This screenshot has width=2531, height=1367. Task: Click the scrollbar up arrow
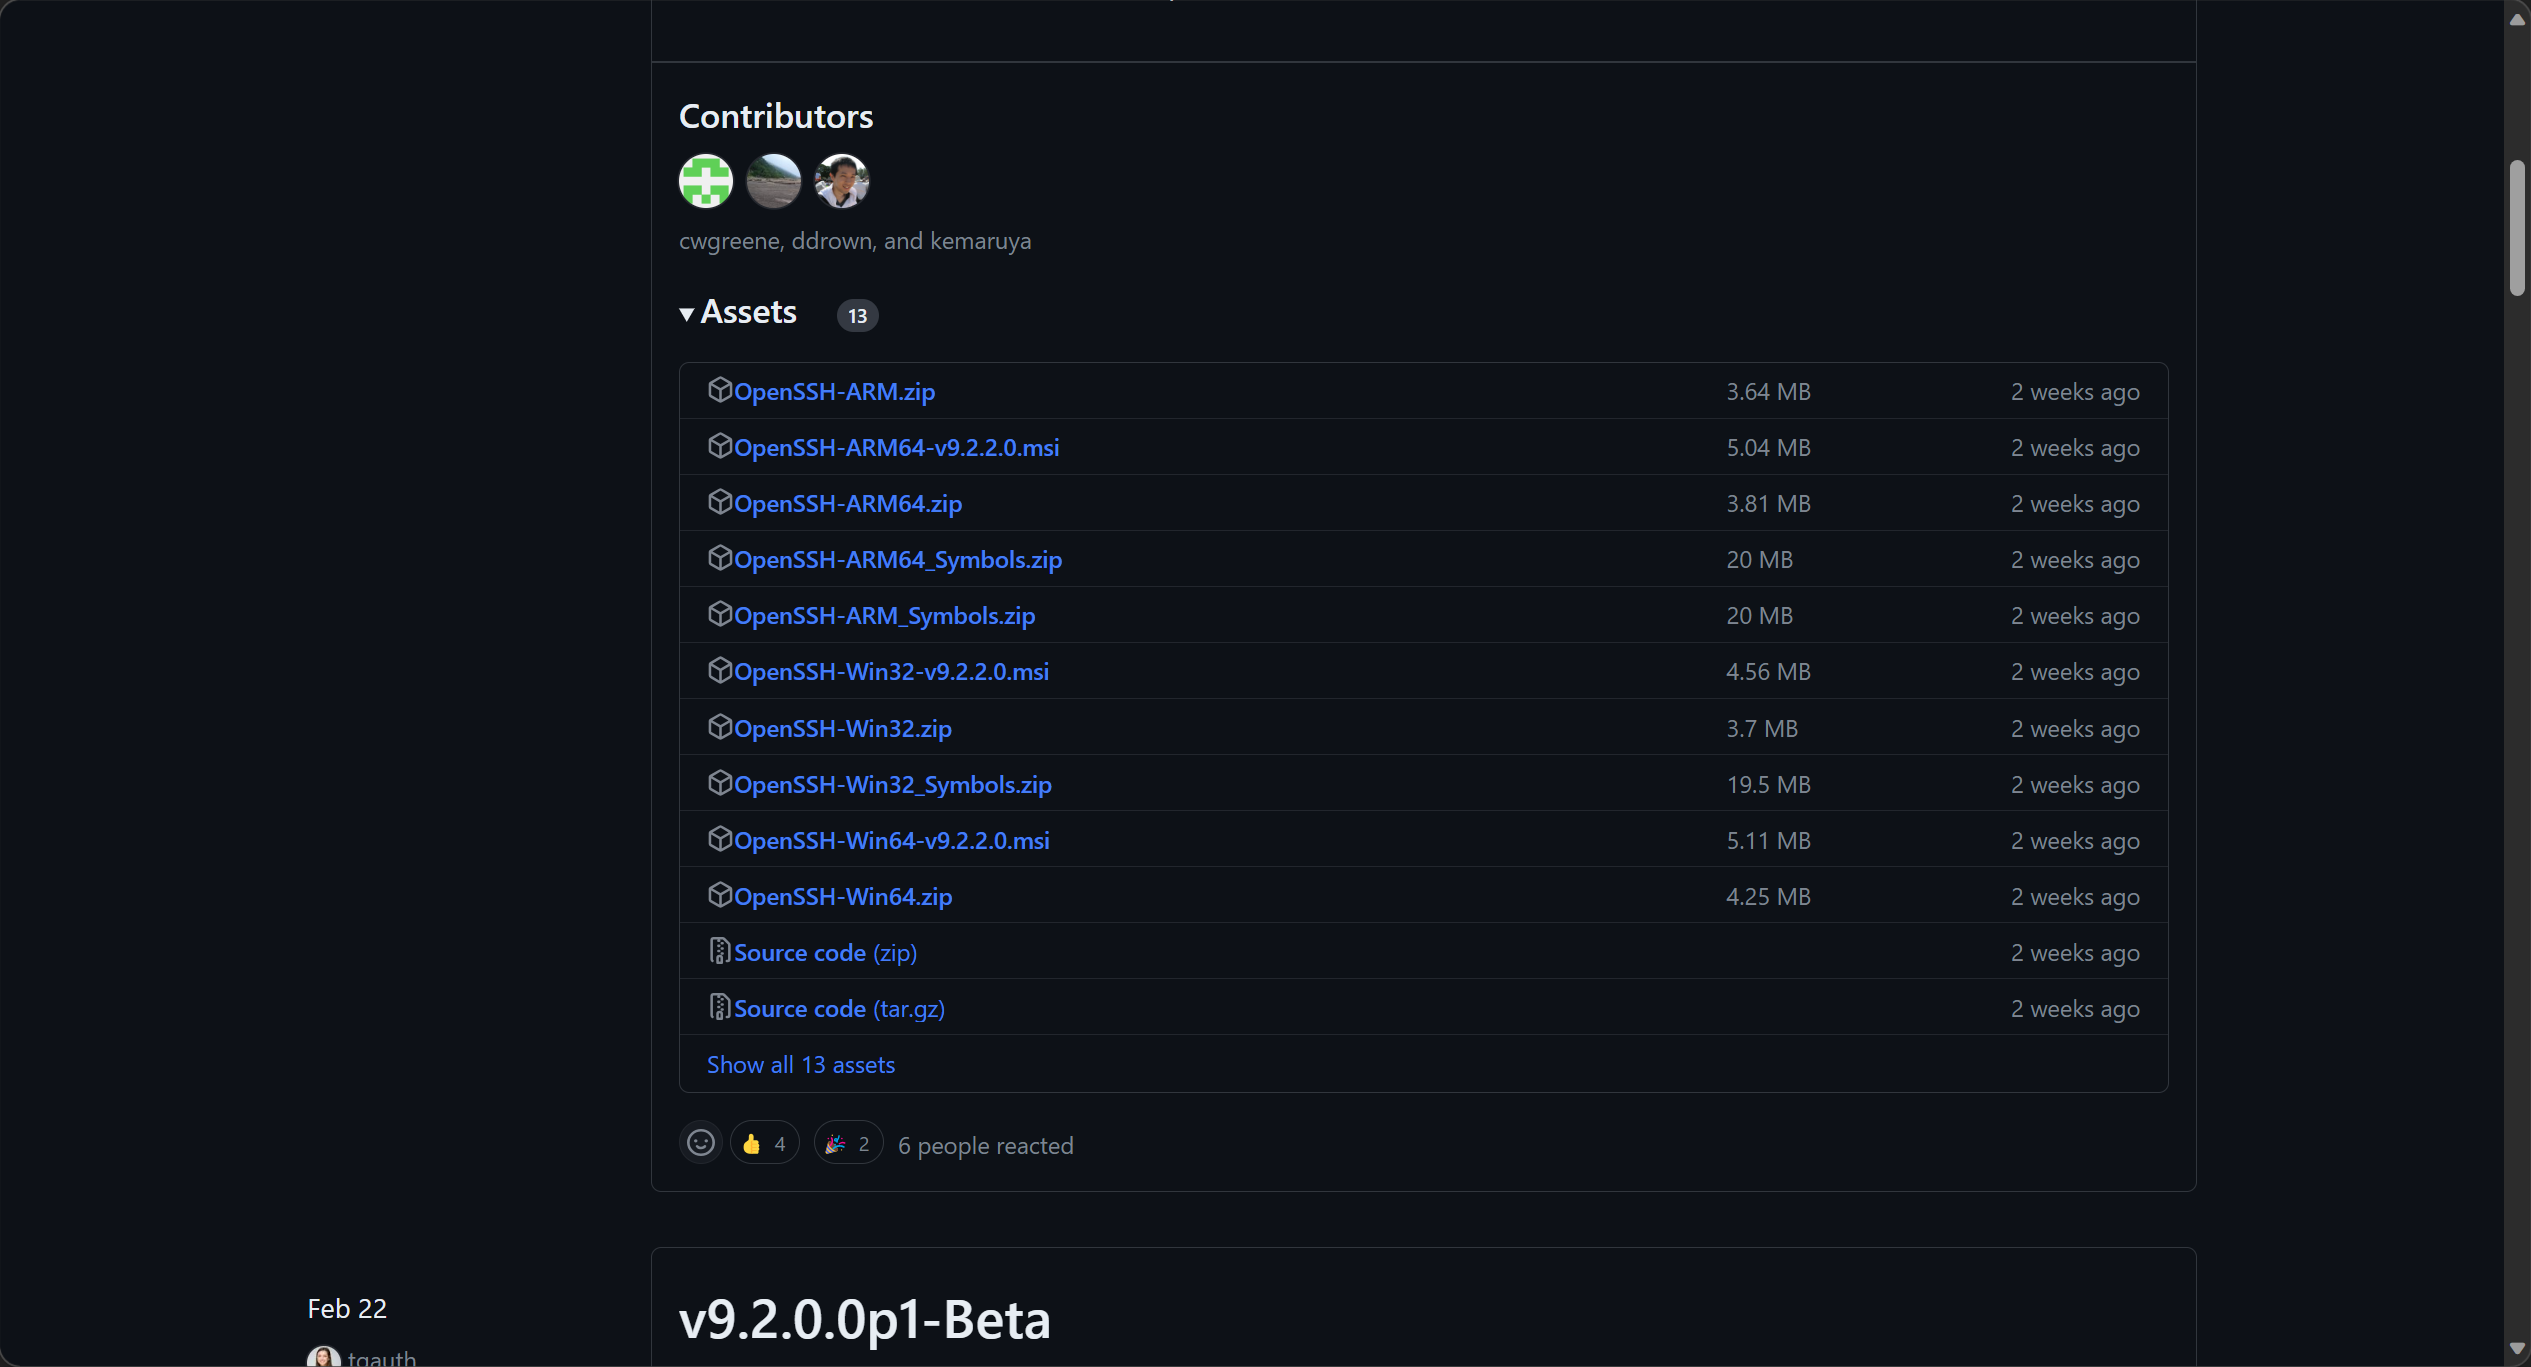click(2517, 20)
